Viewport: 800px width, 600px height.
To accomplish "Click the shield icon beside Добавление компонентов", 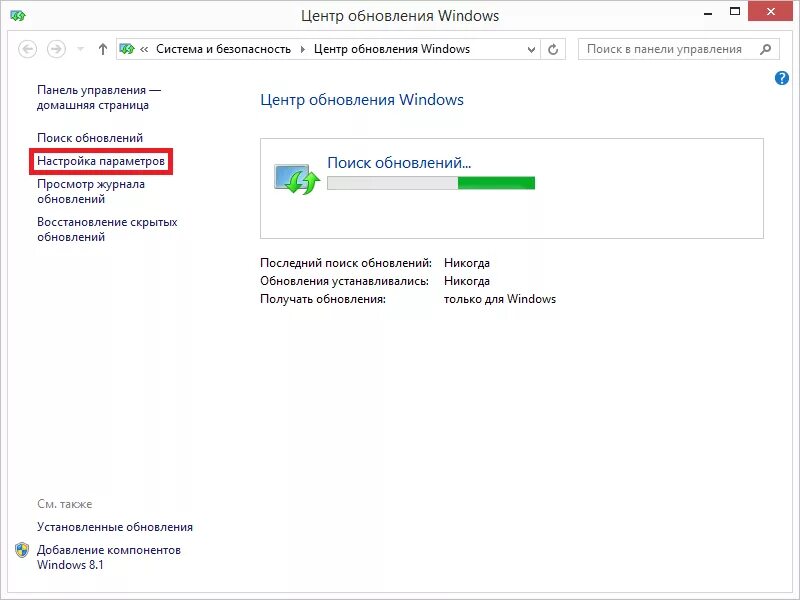I will pyautogui.click(x=22, y=550).
